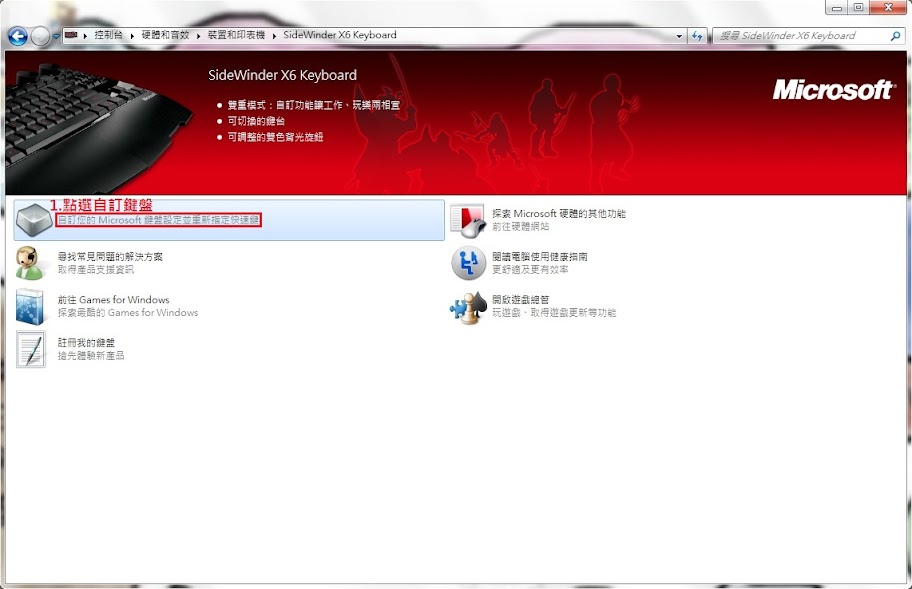Click the keyboard key icon for customizing keyboard settings

click(34, 220)
